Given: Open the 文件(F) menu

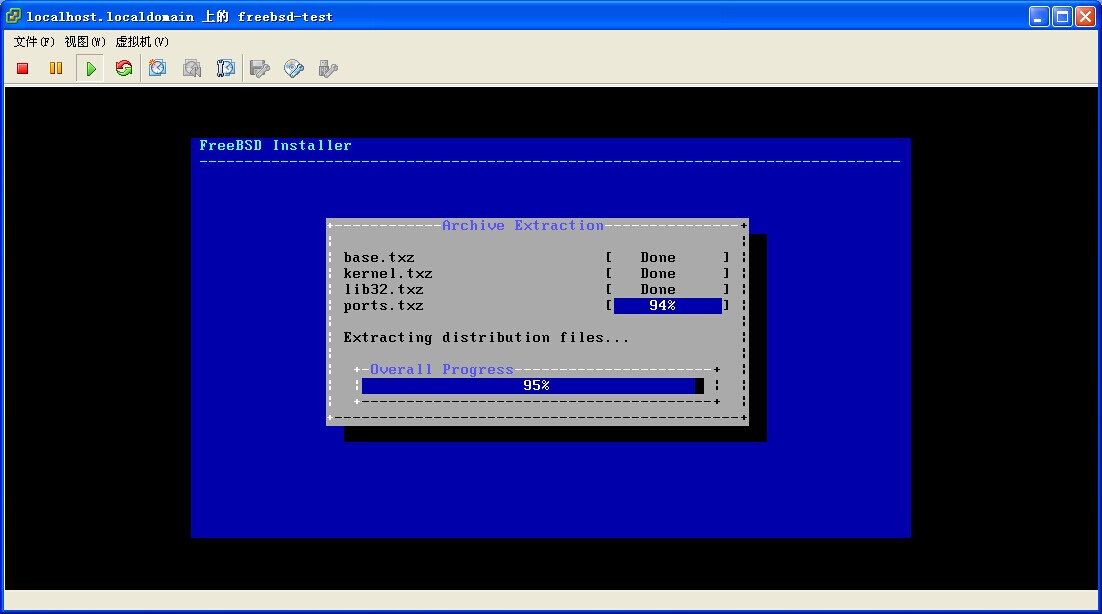Looking at the screenshot, I should pyautogui.click(x=34, y=42).
